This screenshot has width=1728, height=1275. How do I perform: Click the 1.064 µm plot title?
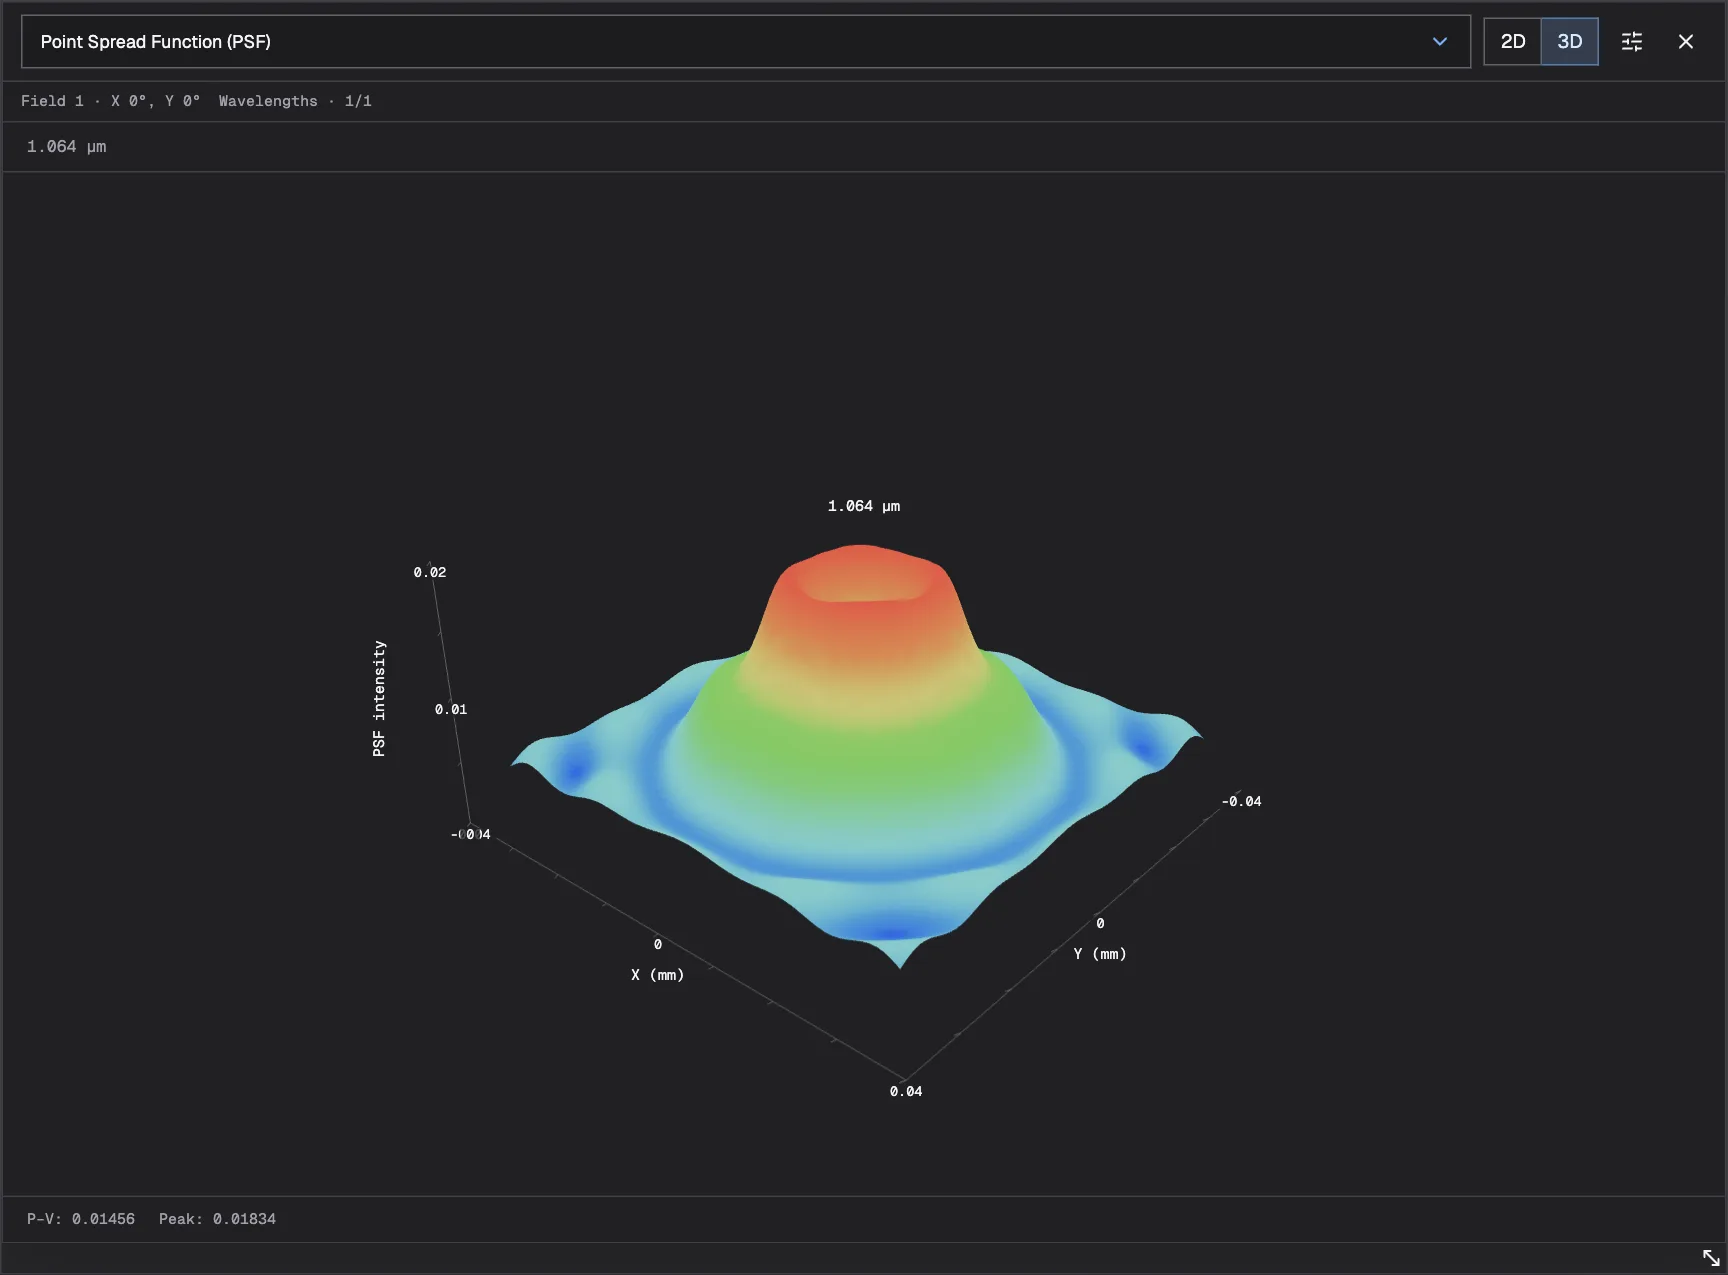(x=864, y=506)
